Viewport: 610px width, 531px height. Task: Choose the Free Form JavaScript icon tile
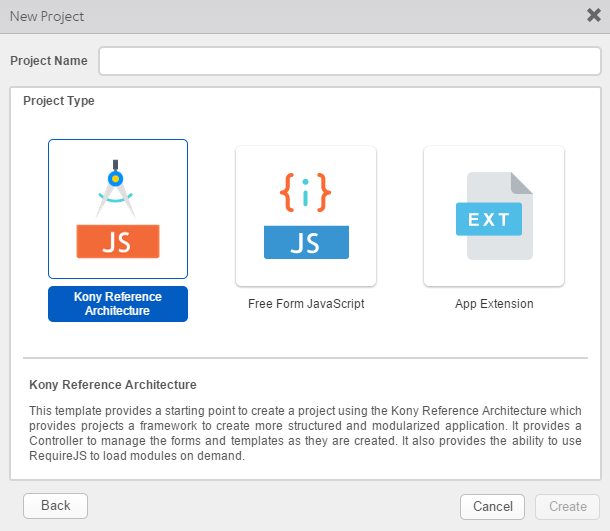[x=306, y=216]
